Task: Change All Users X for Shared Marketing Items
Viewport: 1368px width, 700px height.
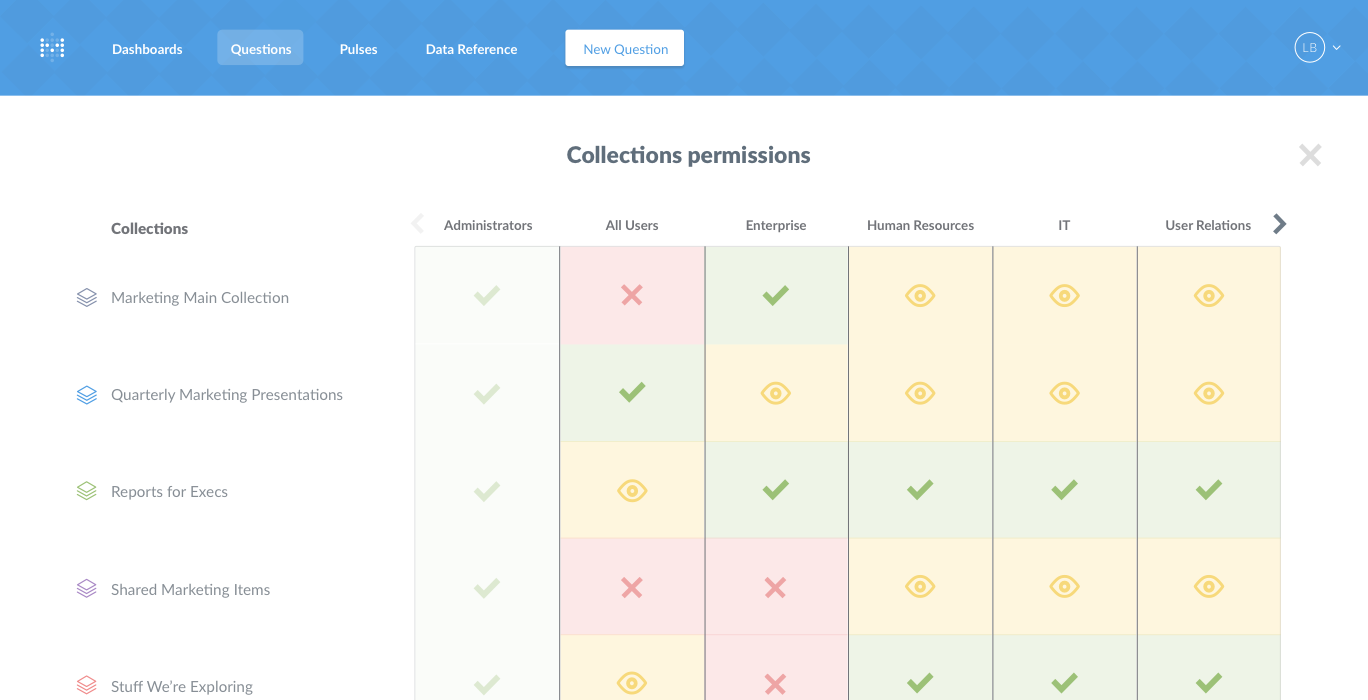Action: [x=632, y=587]
